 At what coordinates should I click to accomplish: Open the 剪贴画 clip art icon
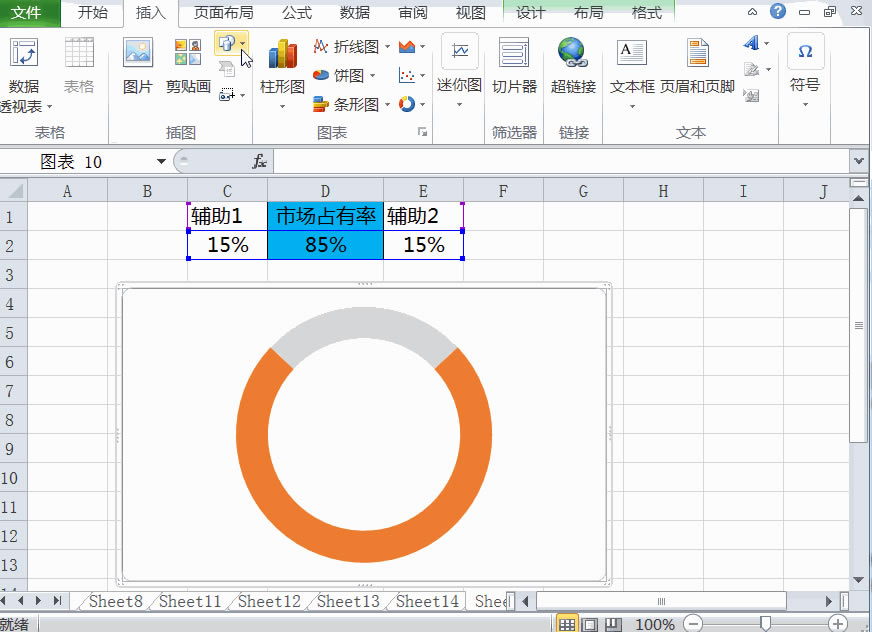click(x=188, y=52)
